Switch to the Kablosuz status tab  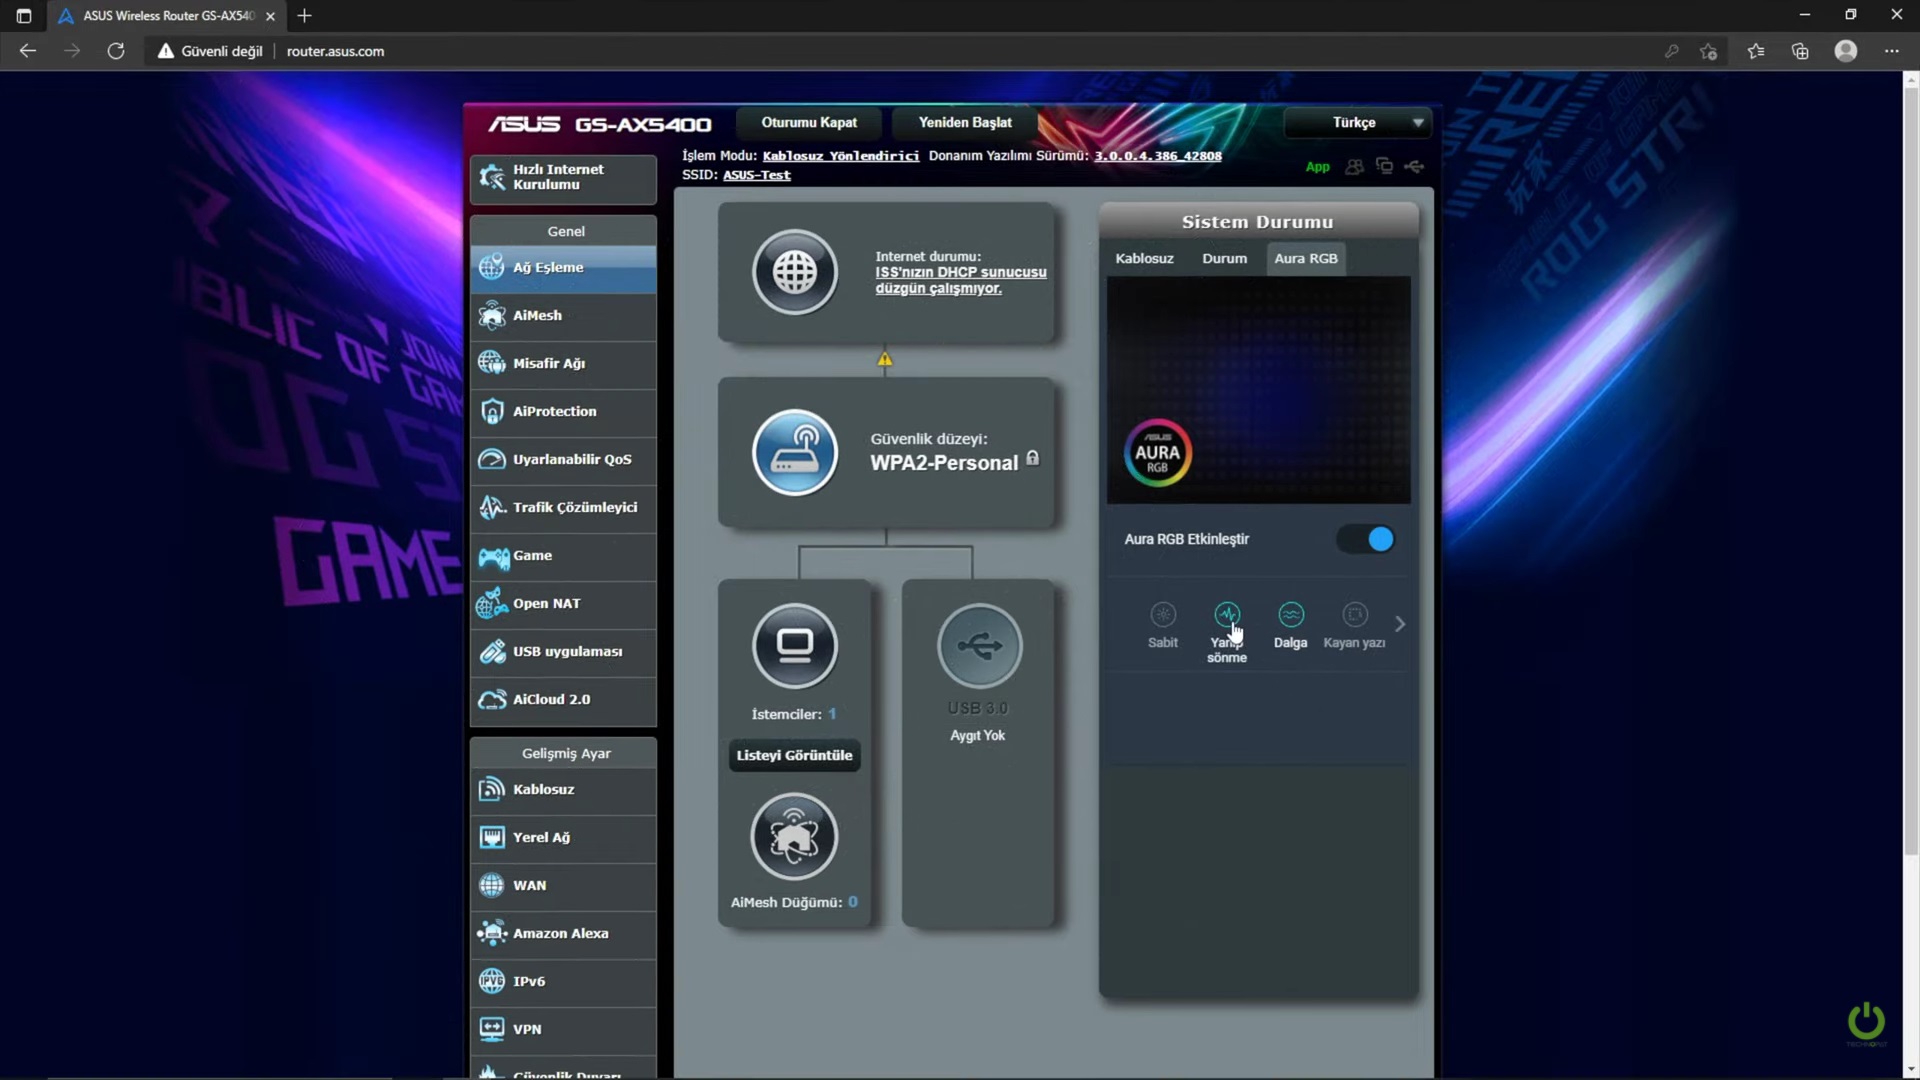point(1144,258)
